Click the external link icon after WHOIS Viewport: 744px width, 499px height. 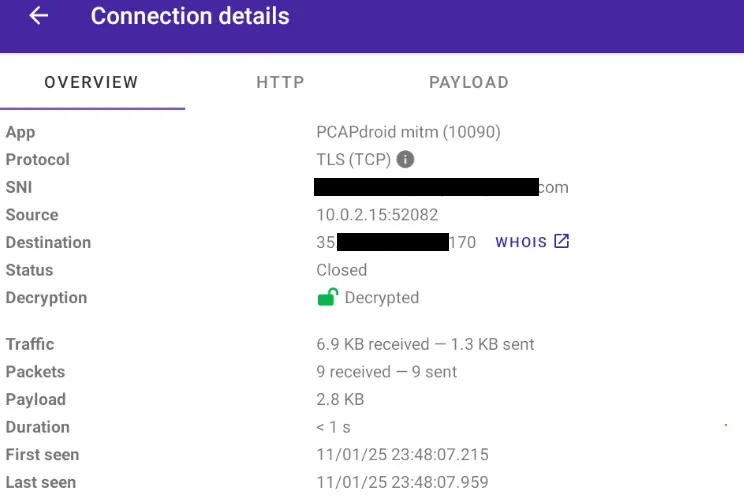562,242
